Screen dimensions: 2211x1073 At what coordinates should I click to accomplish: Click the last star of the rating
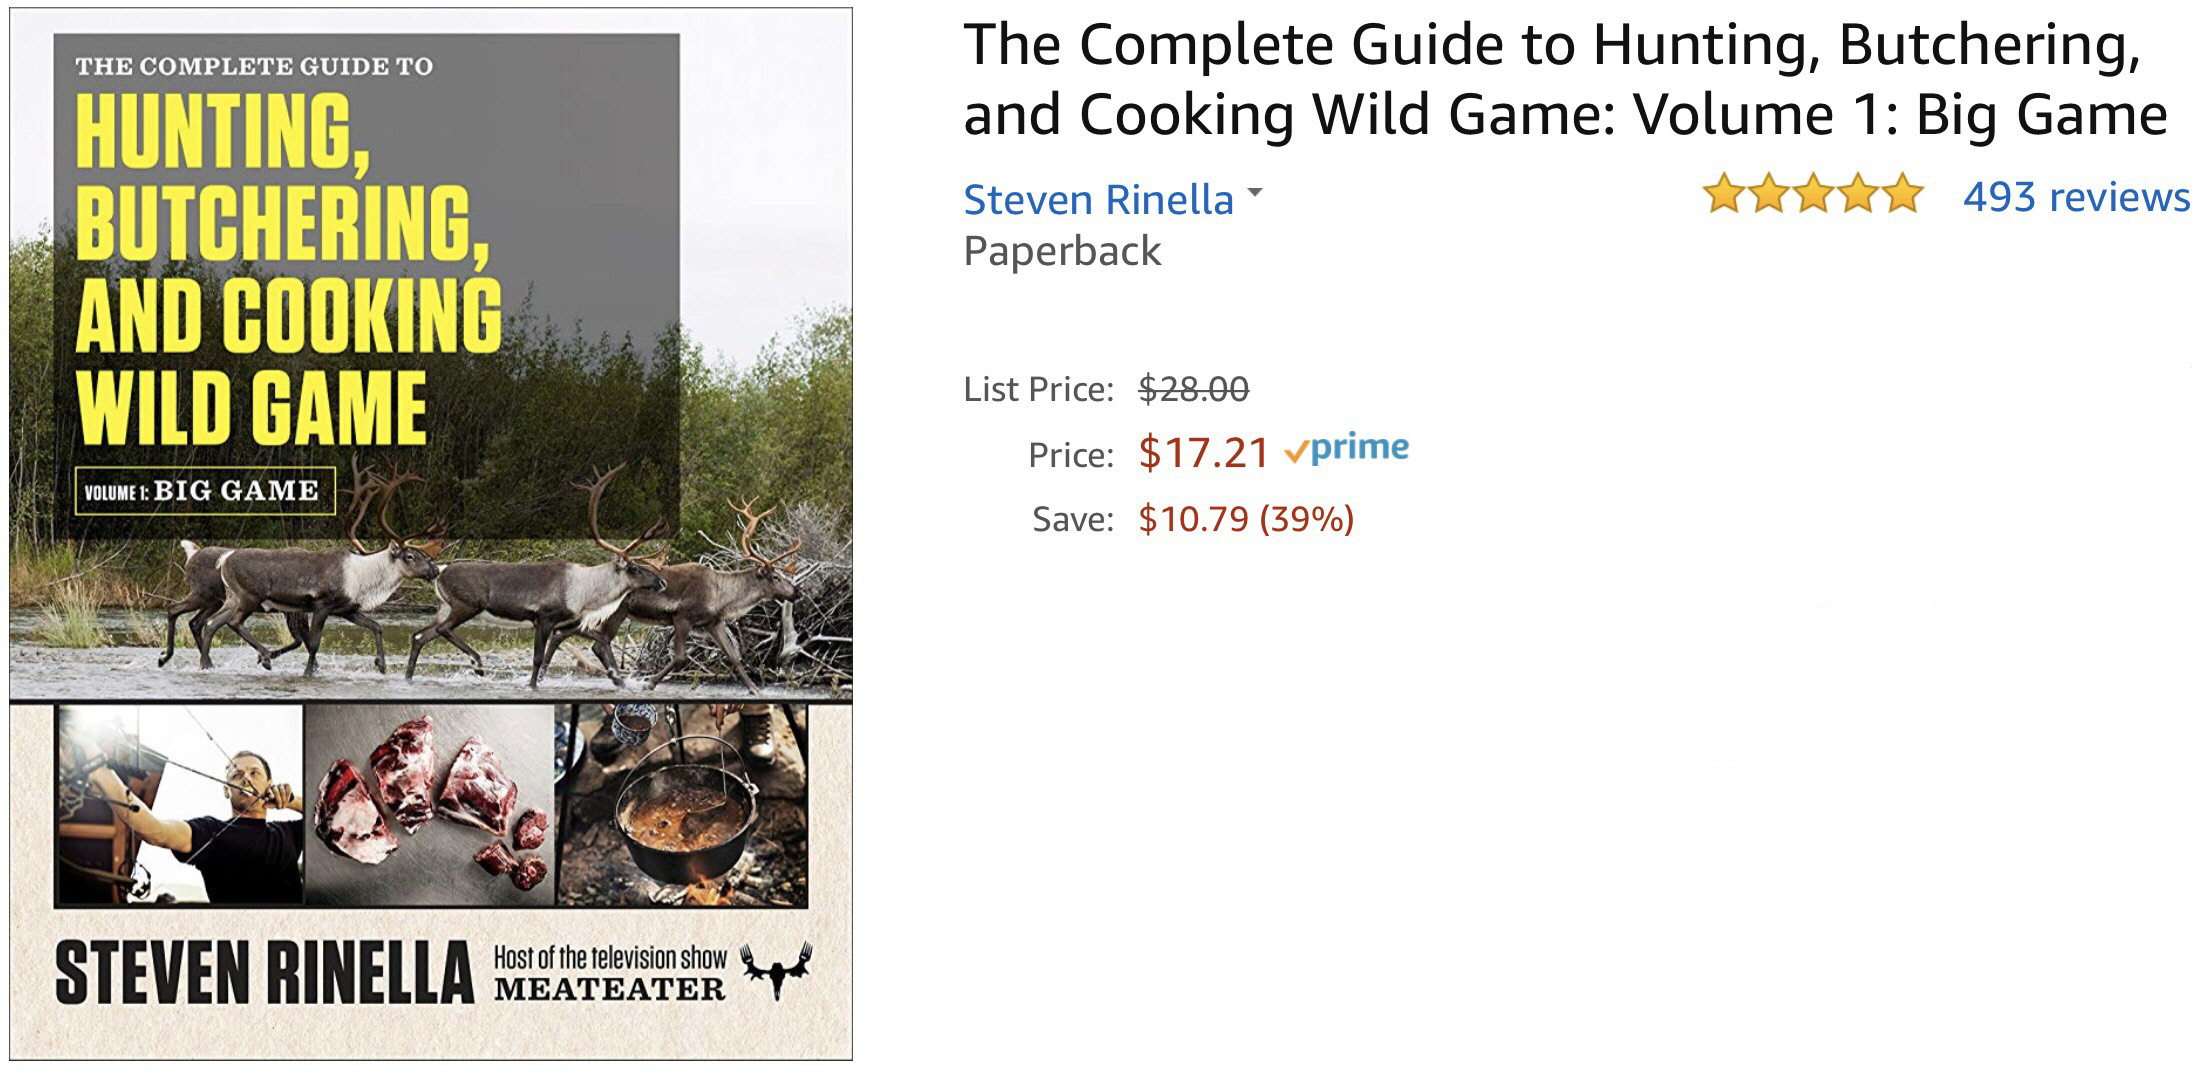click(1902, 194)
